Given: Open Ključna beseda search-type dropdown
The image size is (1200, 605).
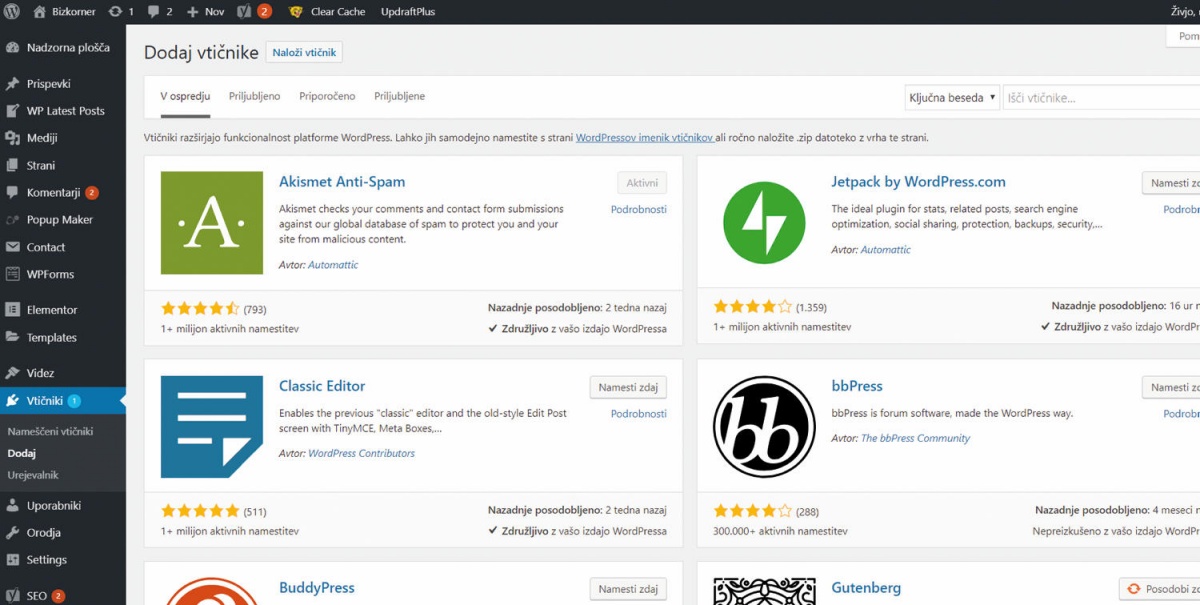Looking at the screenshot, I should coord(951,97).
